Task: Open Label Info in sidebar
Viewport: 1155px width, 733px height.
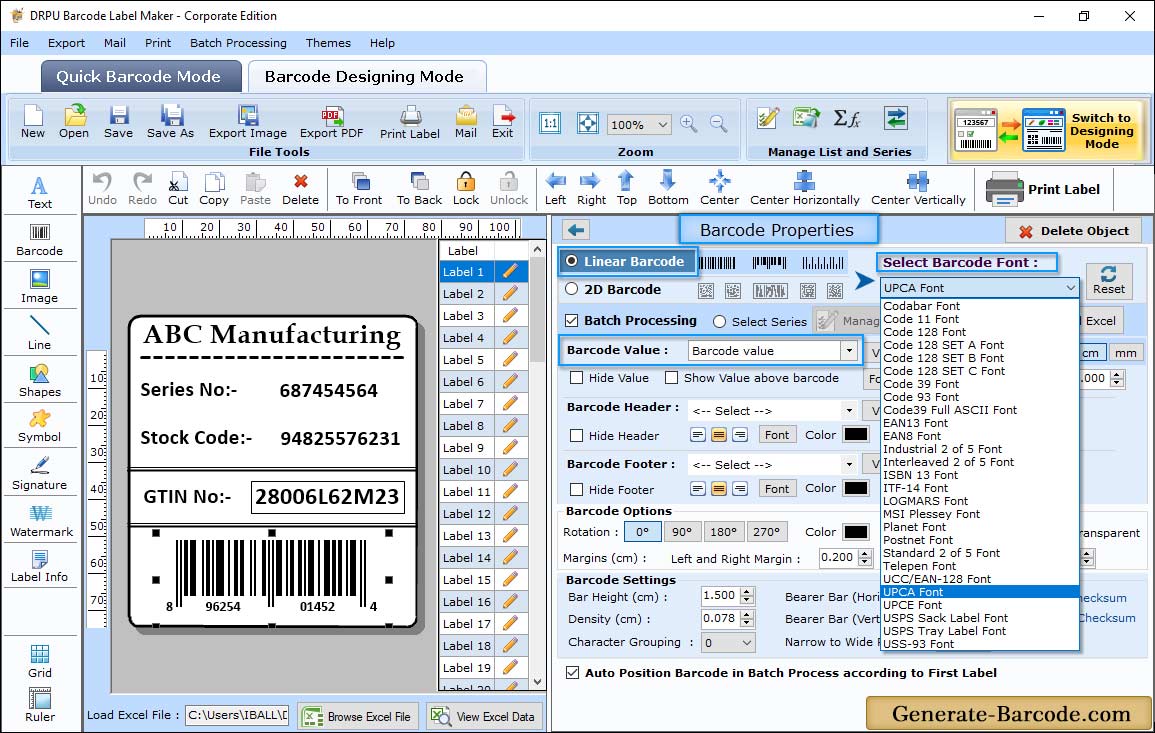Action: [40, 567]
